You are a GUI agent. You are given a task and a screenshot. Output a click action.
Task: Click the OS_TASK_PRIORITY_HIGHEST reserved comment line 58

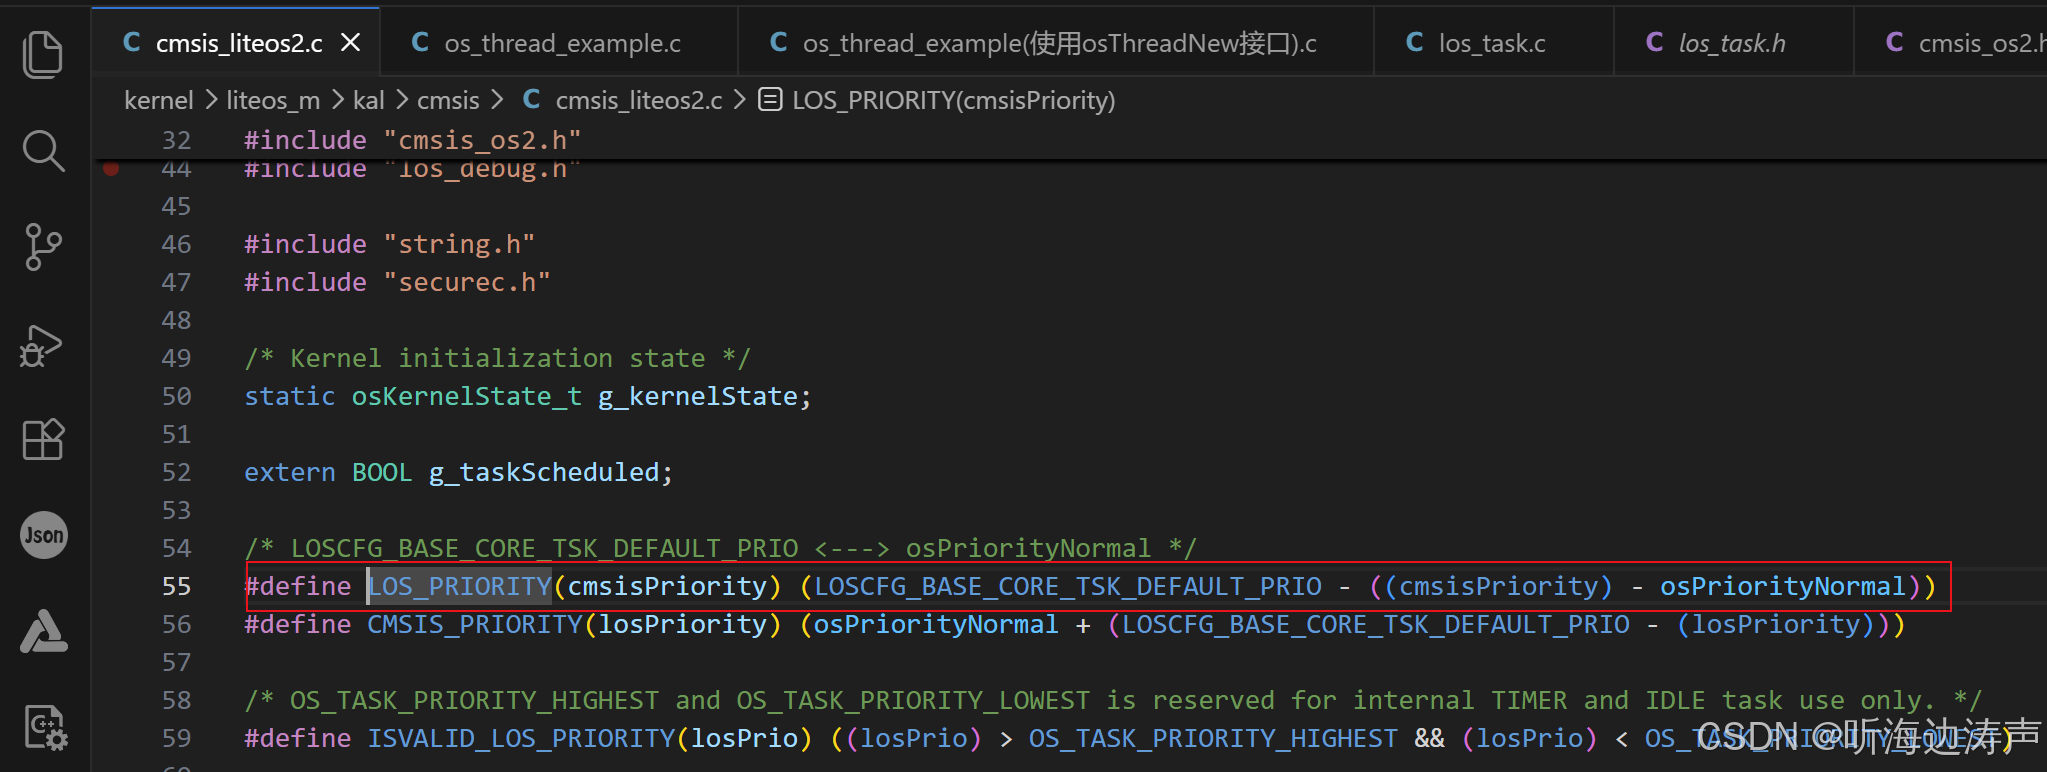[1113, 700]
